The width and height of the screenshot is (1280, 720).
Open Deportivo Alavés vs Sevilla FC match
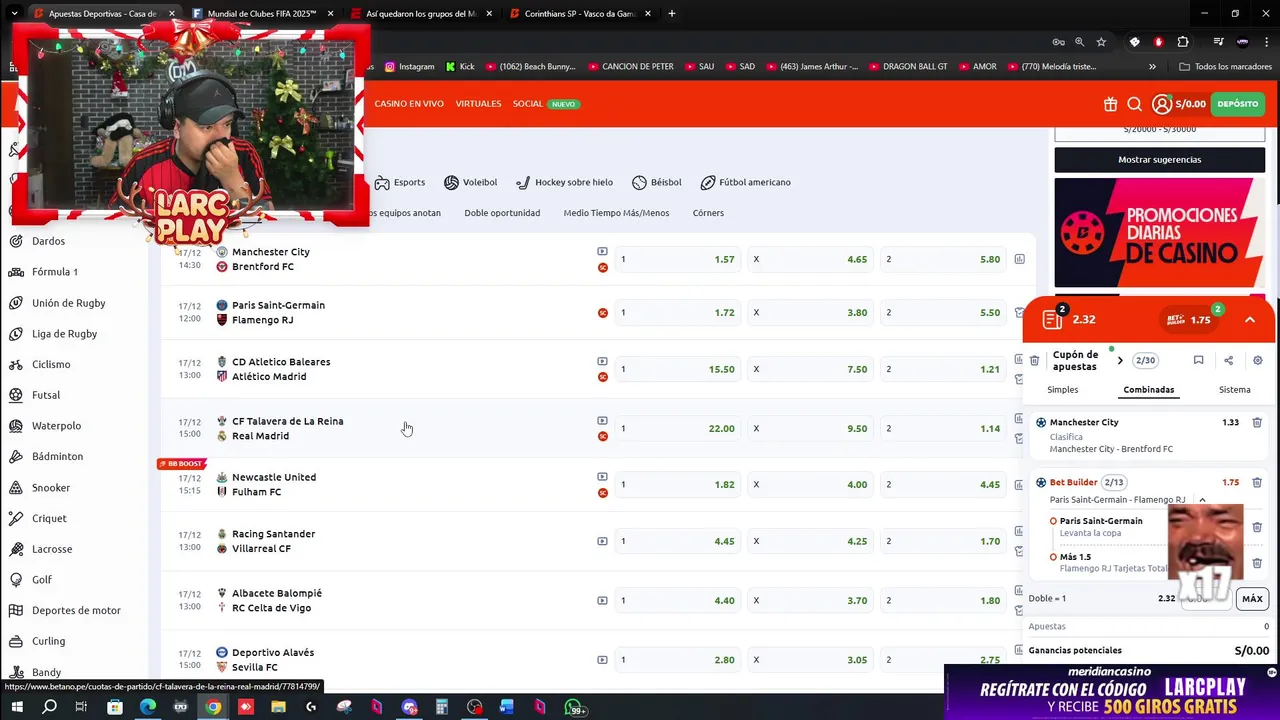coord(273,660)
